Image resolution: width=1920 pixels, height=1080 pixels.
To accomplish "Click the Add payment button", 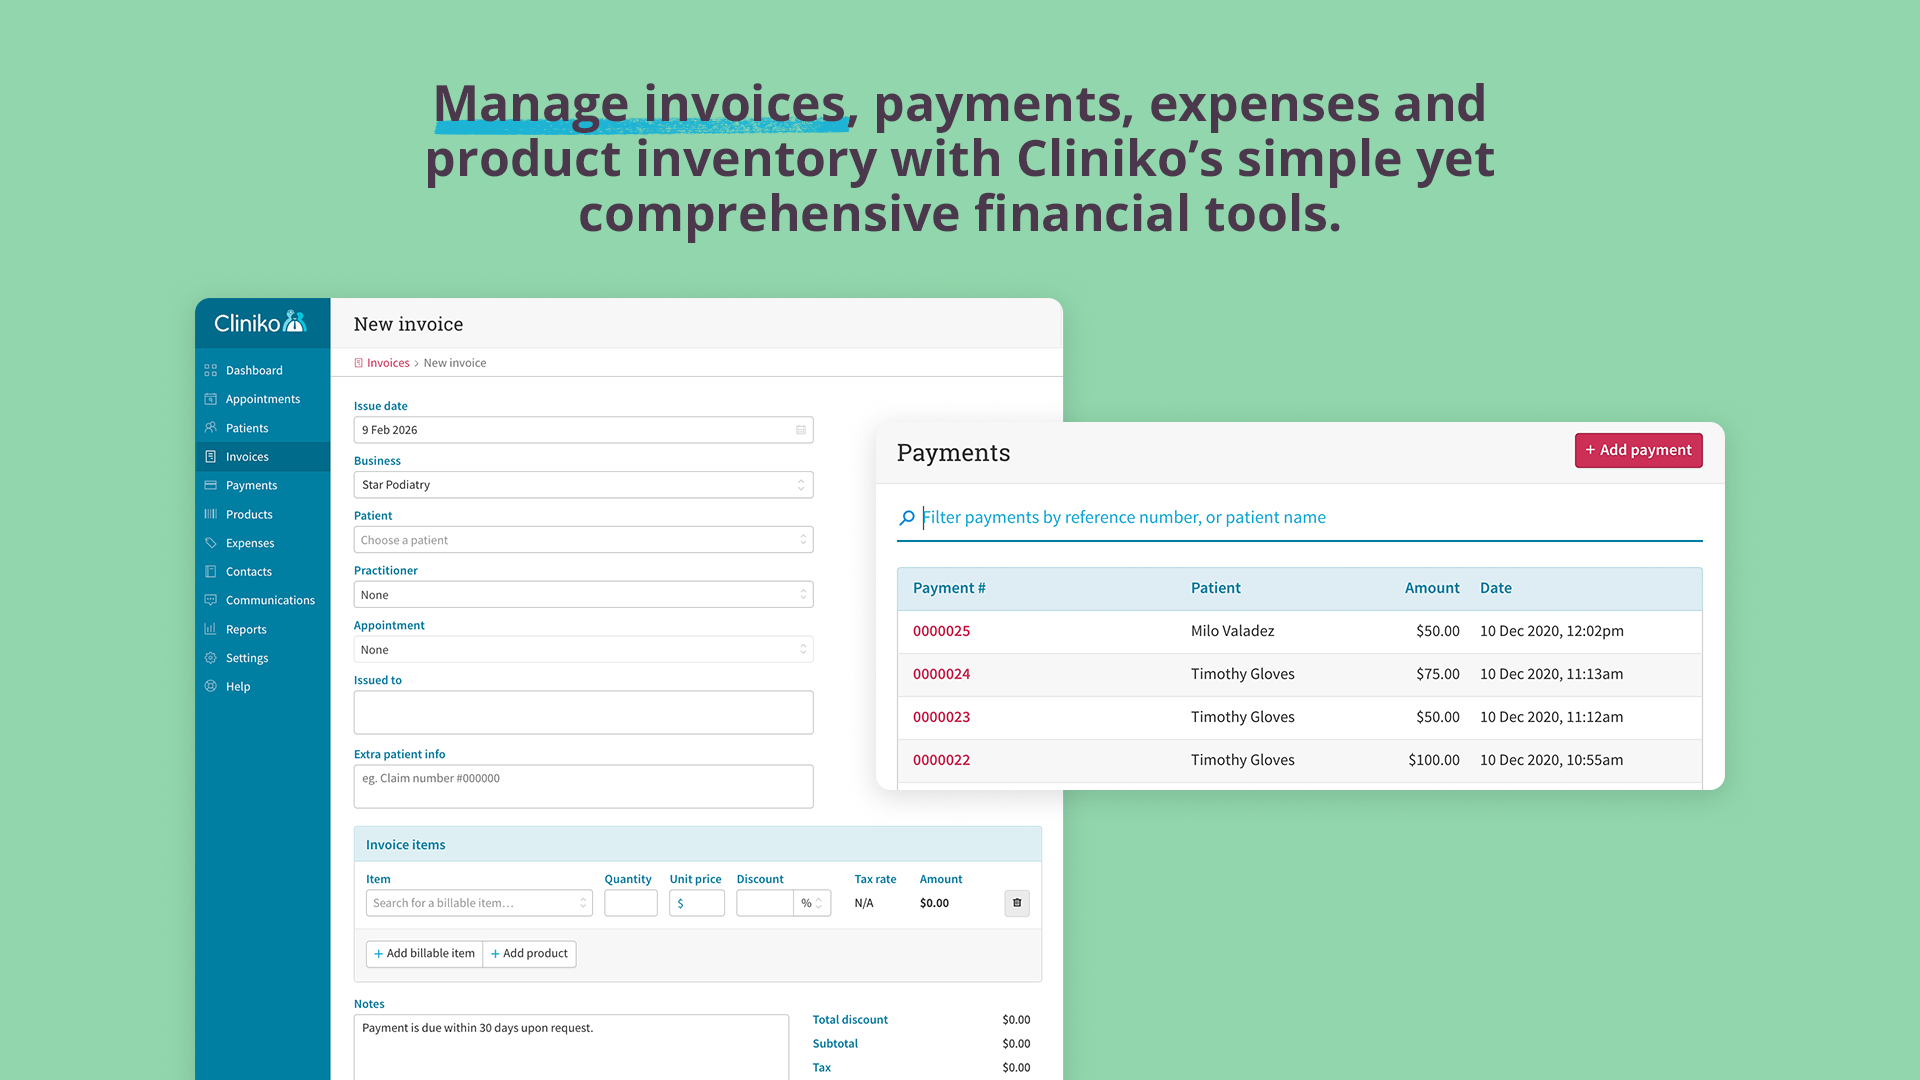I will [x=1638, y=451].
